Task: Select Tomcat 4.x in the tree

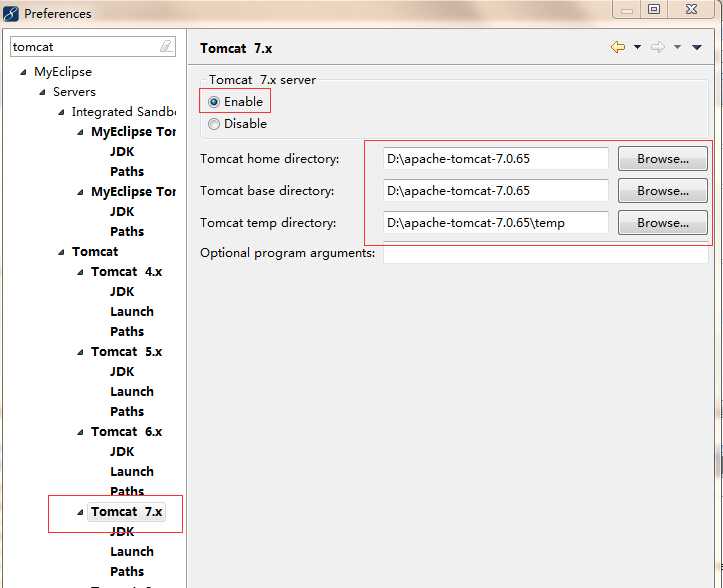Action: point(126,272)
